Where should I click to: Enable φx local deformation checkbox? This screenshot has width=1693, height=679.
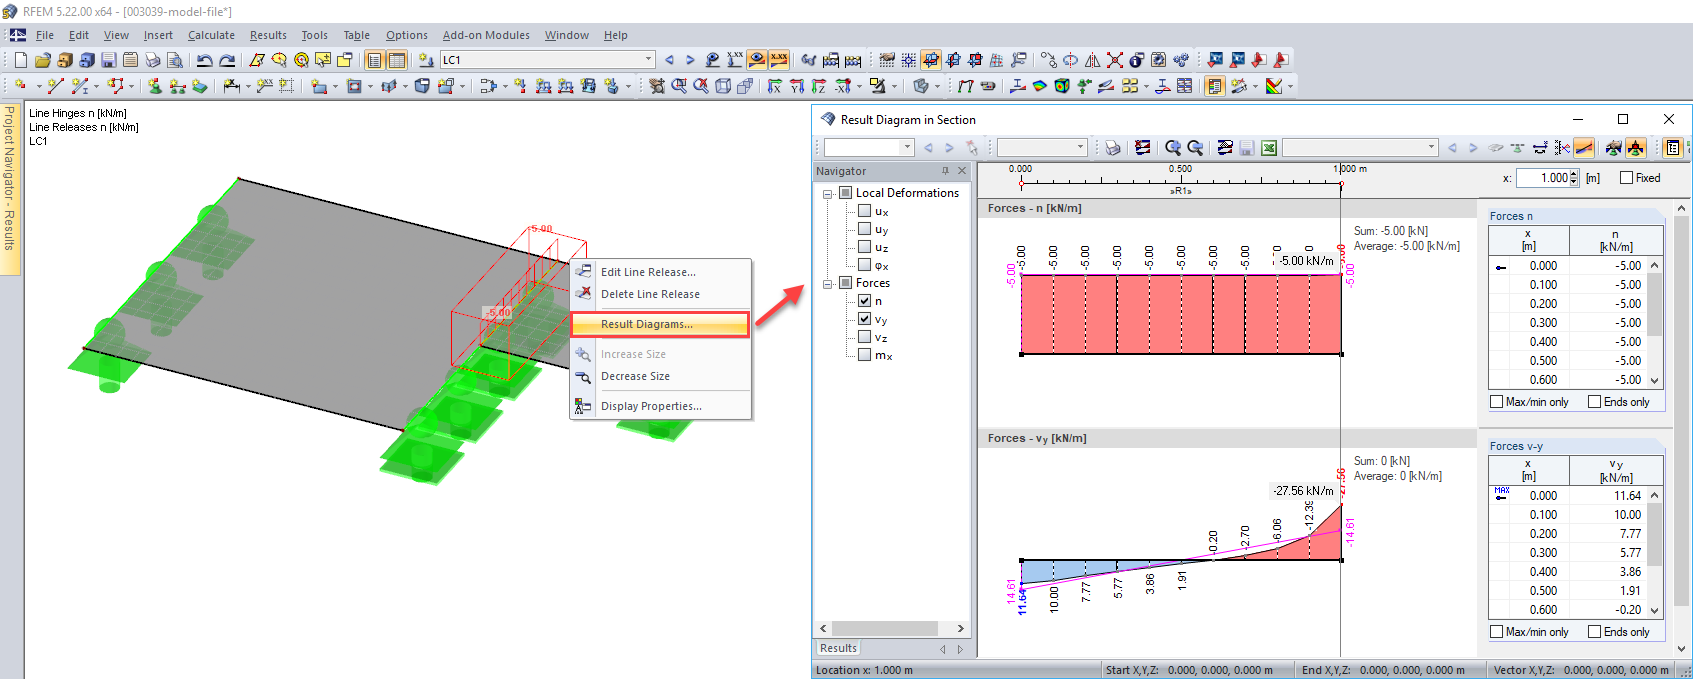[865, 265]
